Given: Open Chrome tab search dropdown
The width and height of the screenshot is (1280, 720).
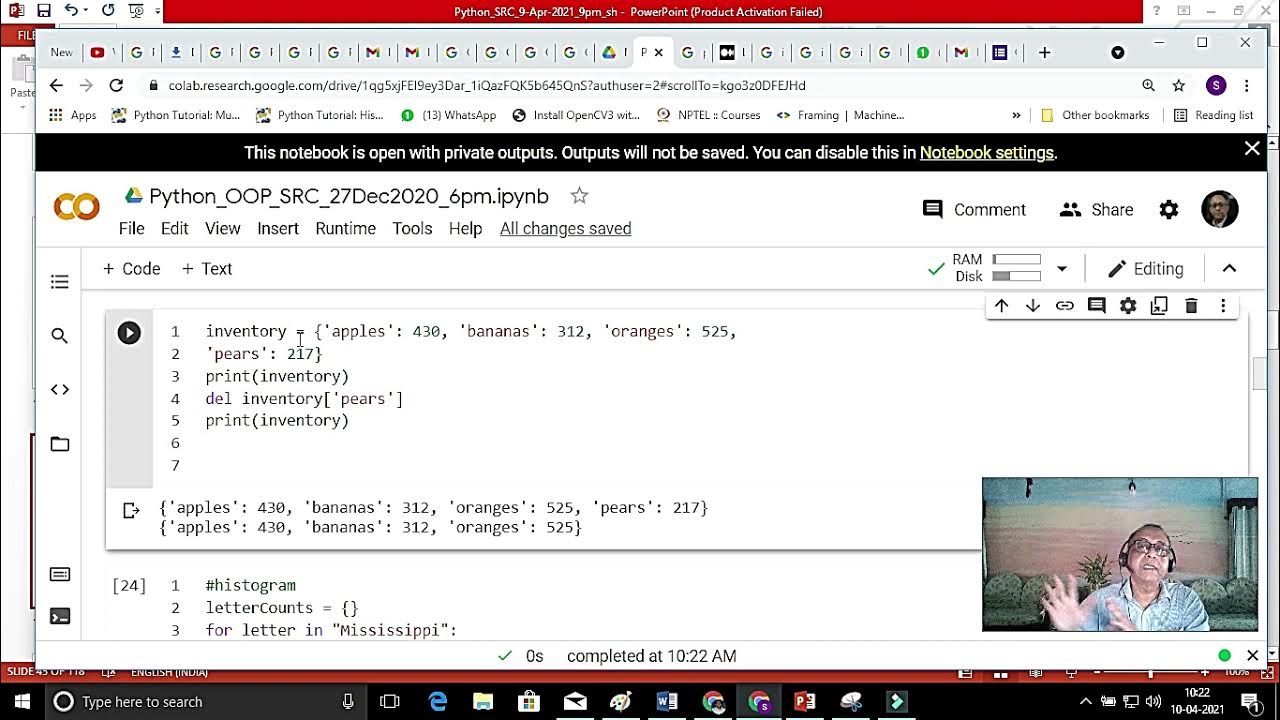Looking at the screenshot, I should [1118, 52].
